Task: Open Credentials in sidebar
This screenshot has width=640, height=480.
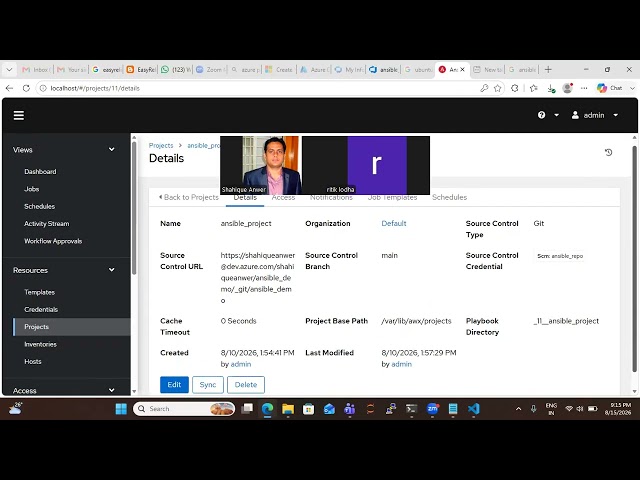Action: [x=41, y=309]
